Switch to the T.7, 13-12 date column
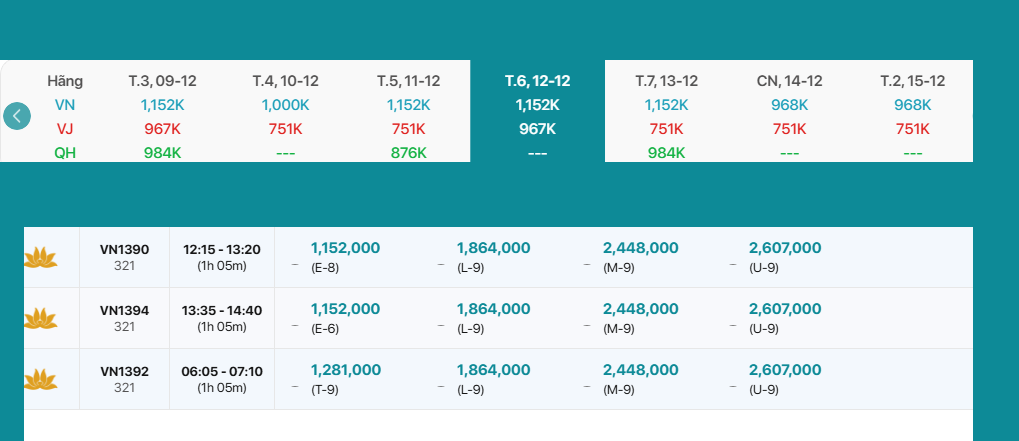This screenshot has width=1019, height=441. pyautogui.click(x=666, y=81)
